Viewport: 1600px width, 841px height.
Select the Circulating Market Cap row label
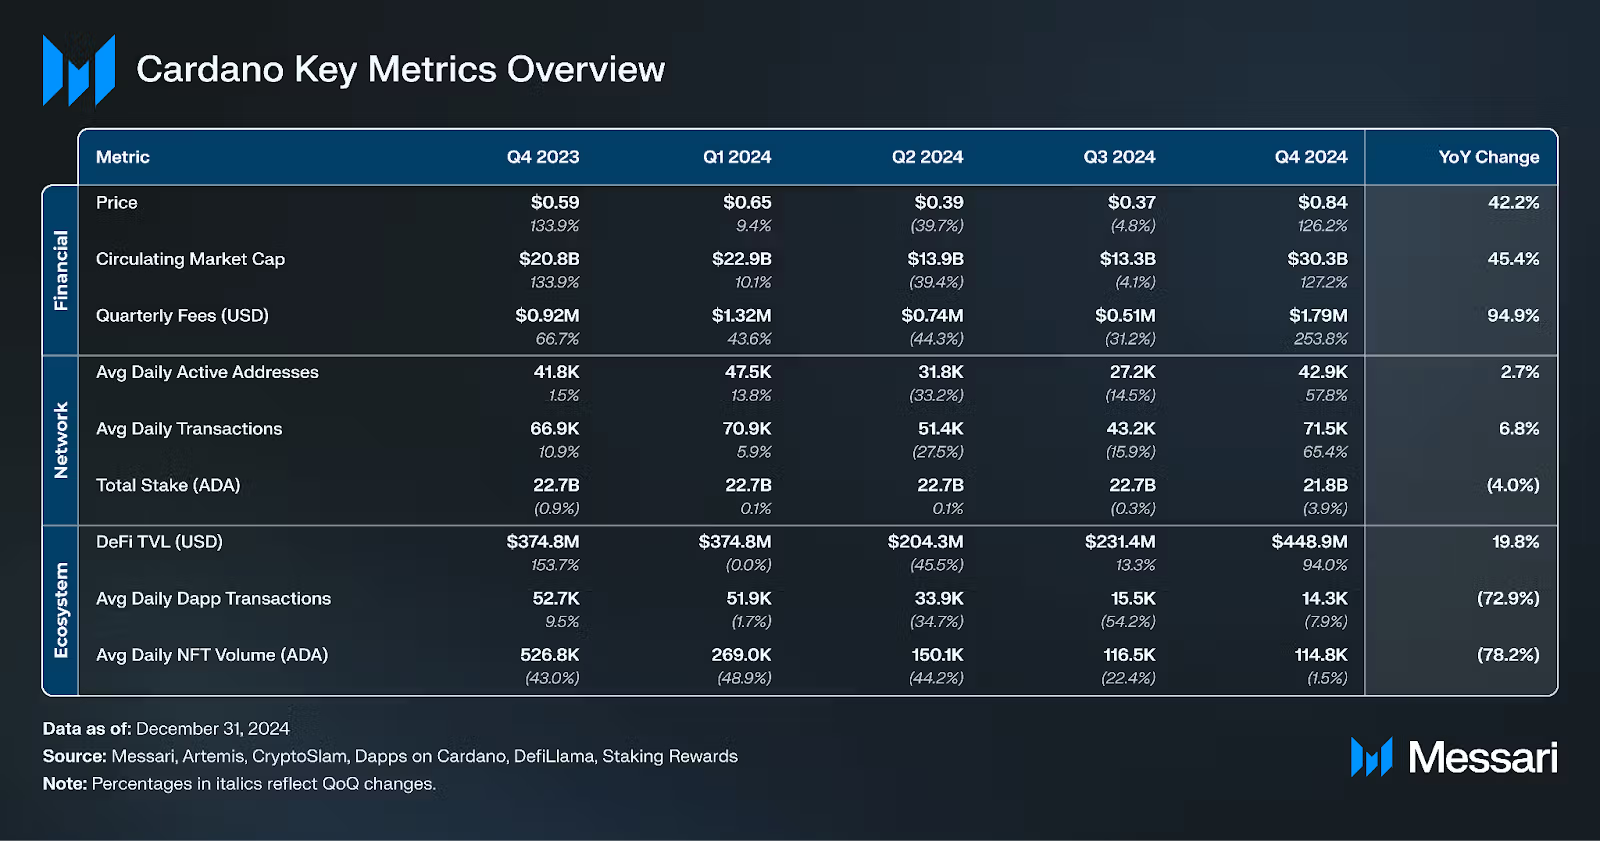(x=190, y=259)
